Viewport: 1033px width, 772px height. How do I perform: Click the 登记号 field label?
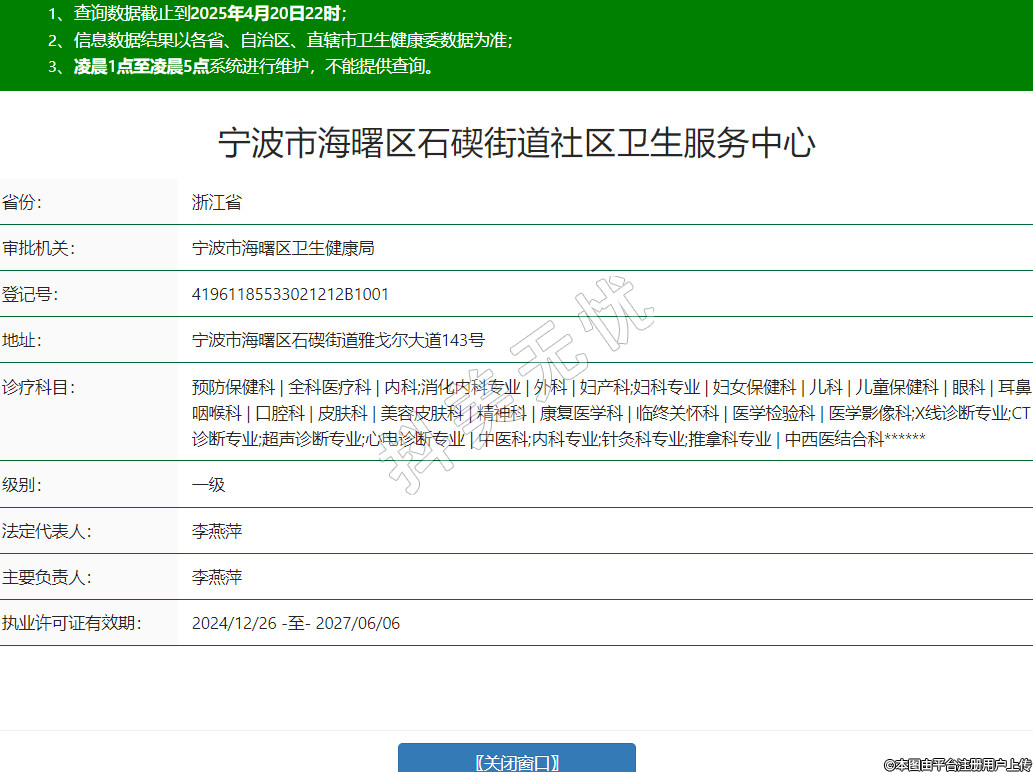pyautogui.click(x=30, y=294)
